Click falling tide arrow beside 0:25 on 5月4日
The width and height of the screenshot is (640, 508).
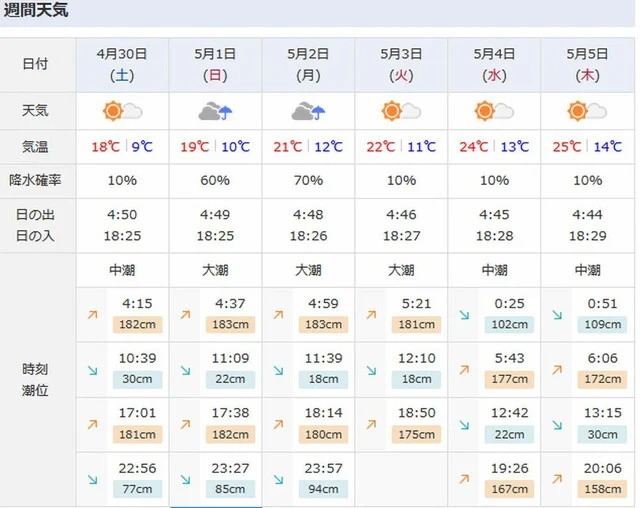[x=464, y=315]
